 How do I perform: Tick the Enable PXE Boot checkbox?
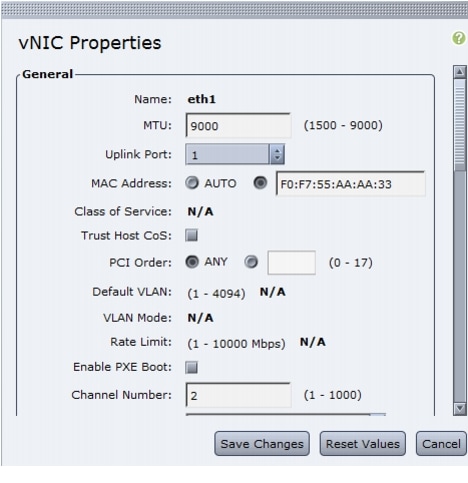coord(192,367)
